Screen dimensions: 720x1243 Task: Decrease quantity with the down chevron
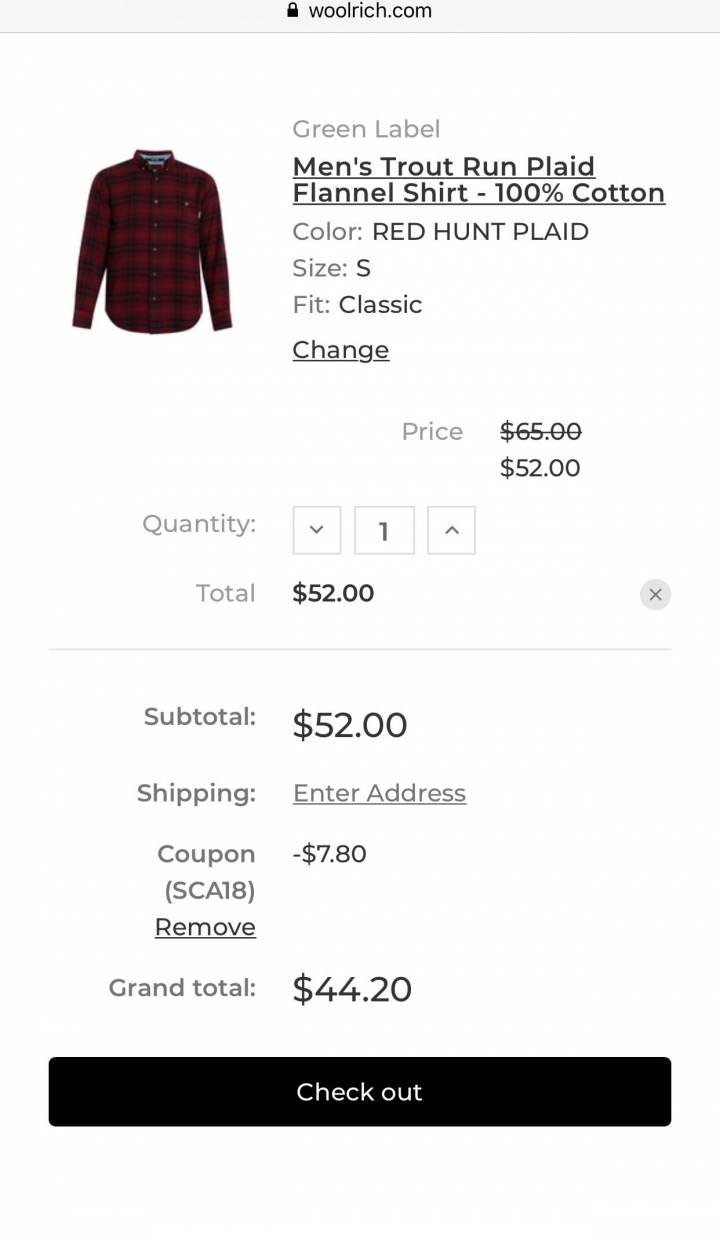317,530
